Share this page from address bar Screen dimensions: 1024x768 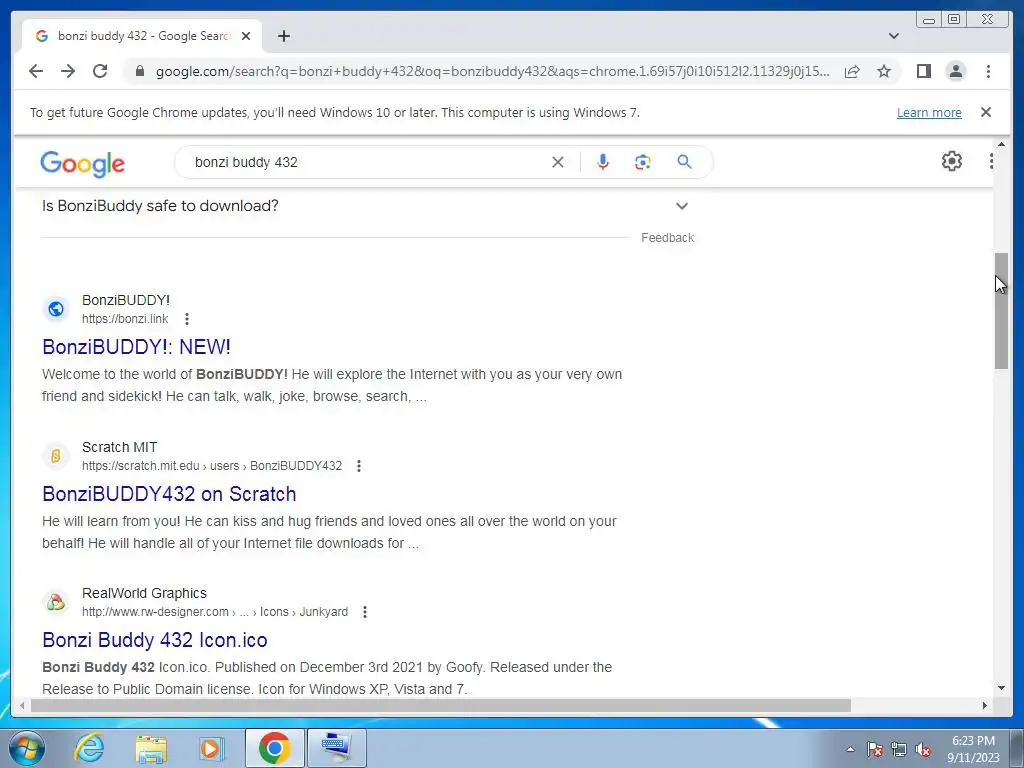click(852, 71)
